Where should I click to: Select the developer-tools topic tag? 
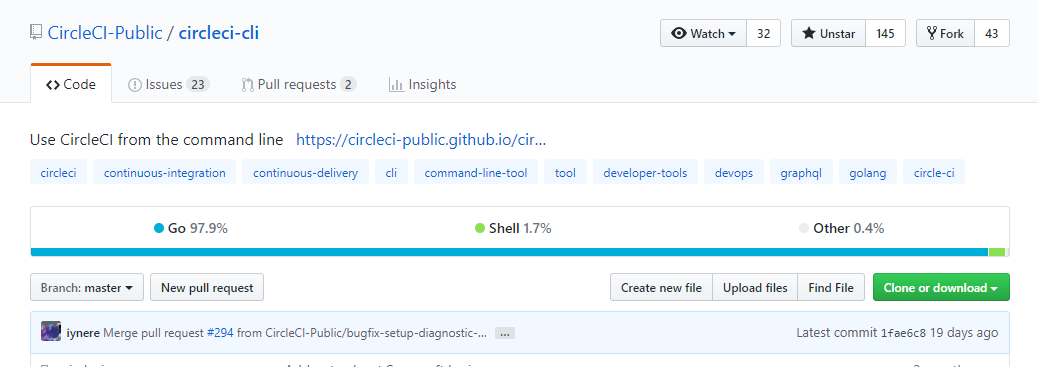(645, 174)
